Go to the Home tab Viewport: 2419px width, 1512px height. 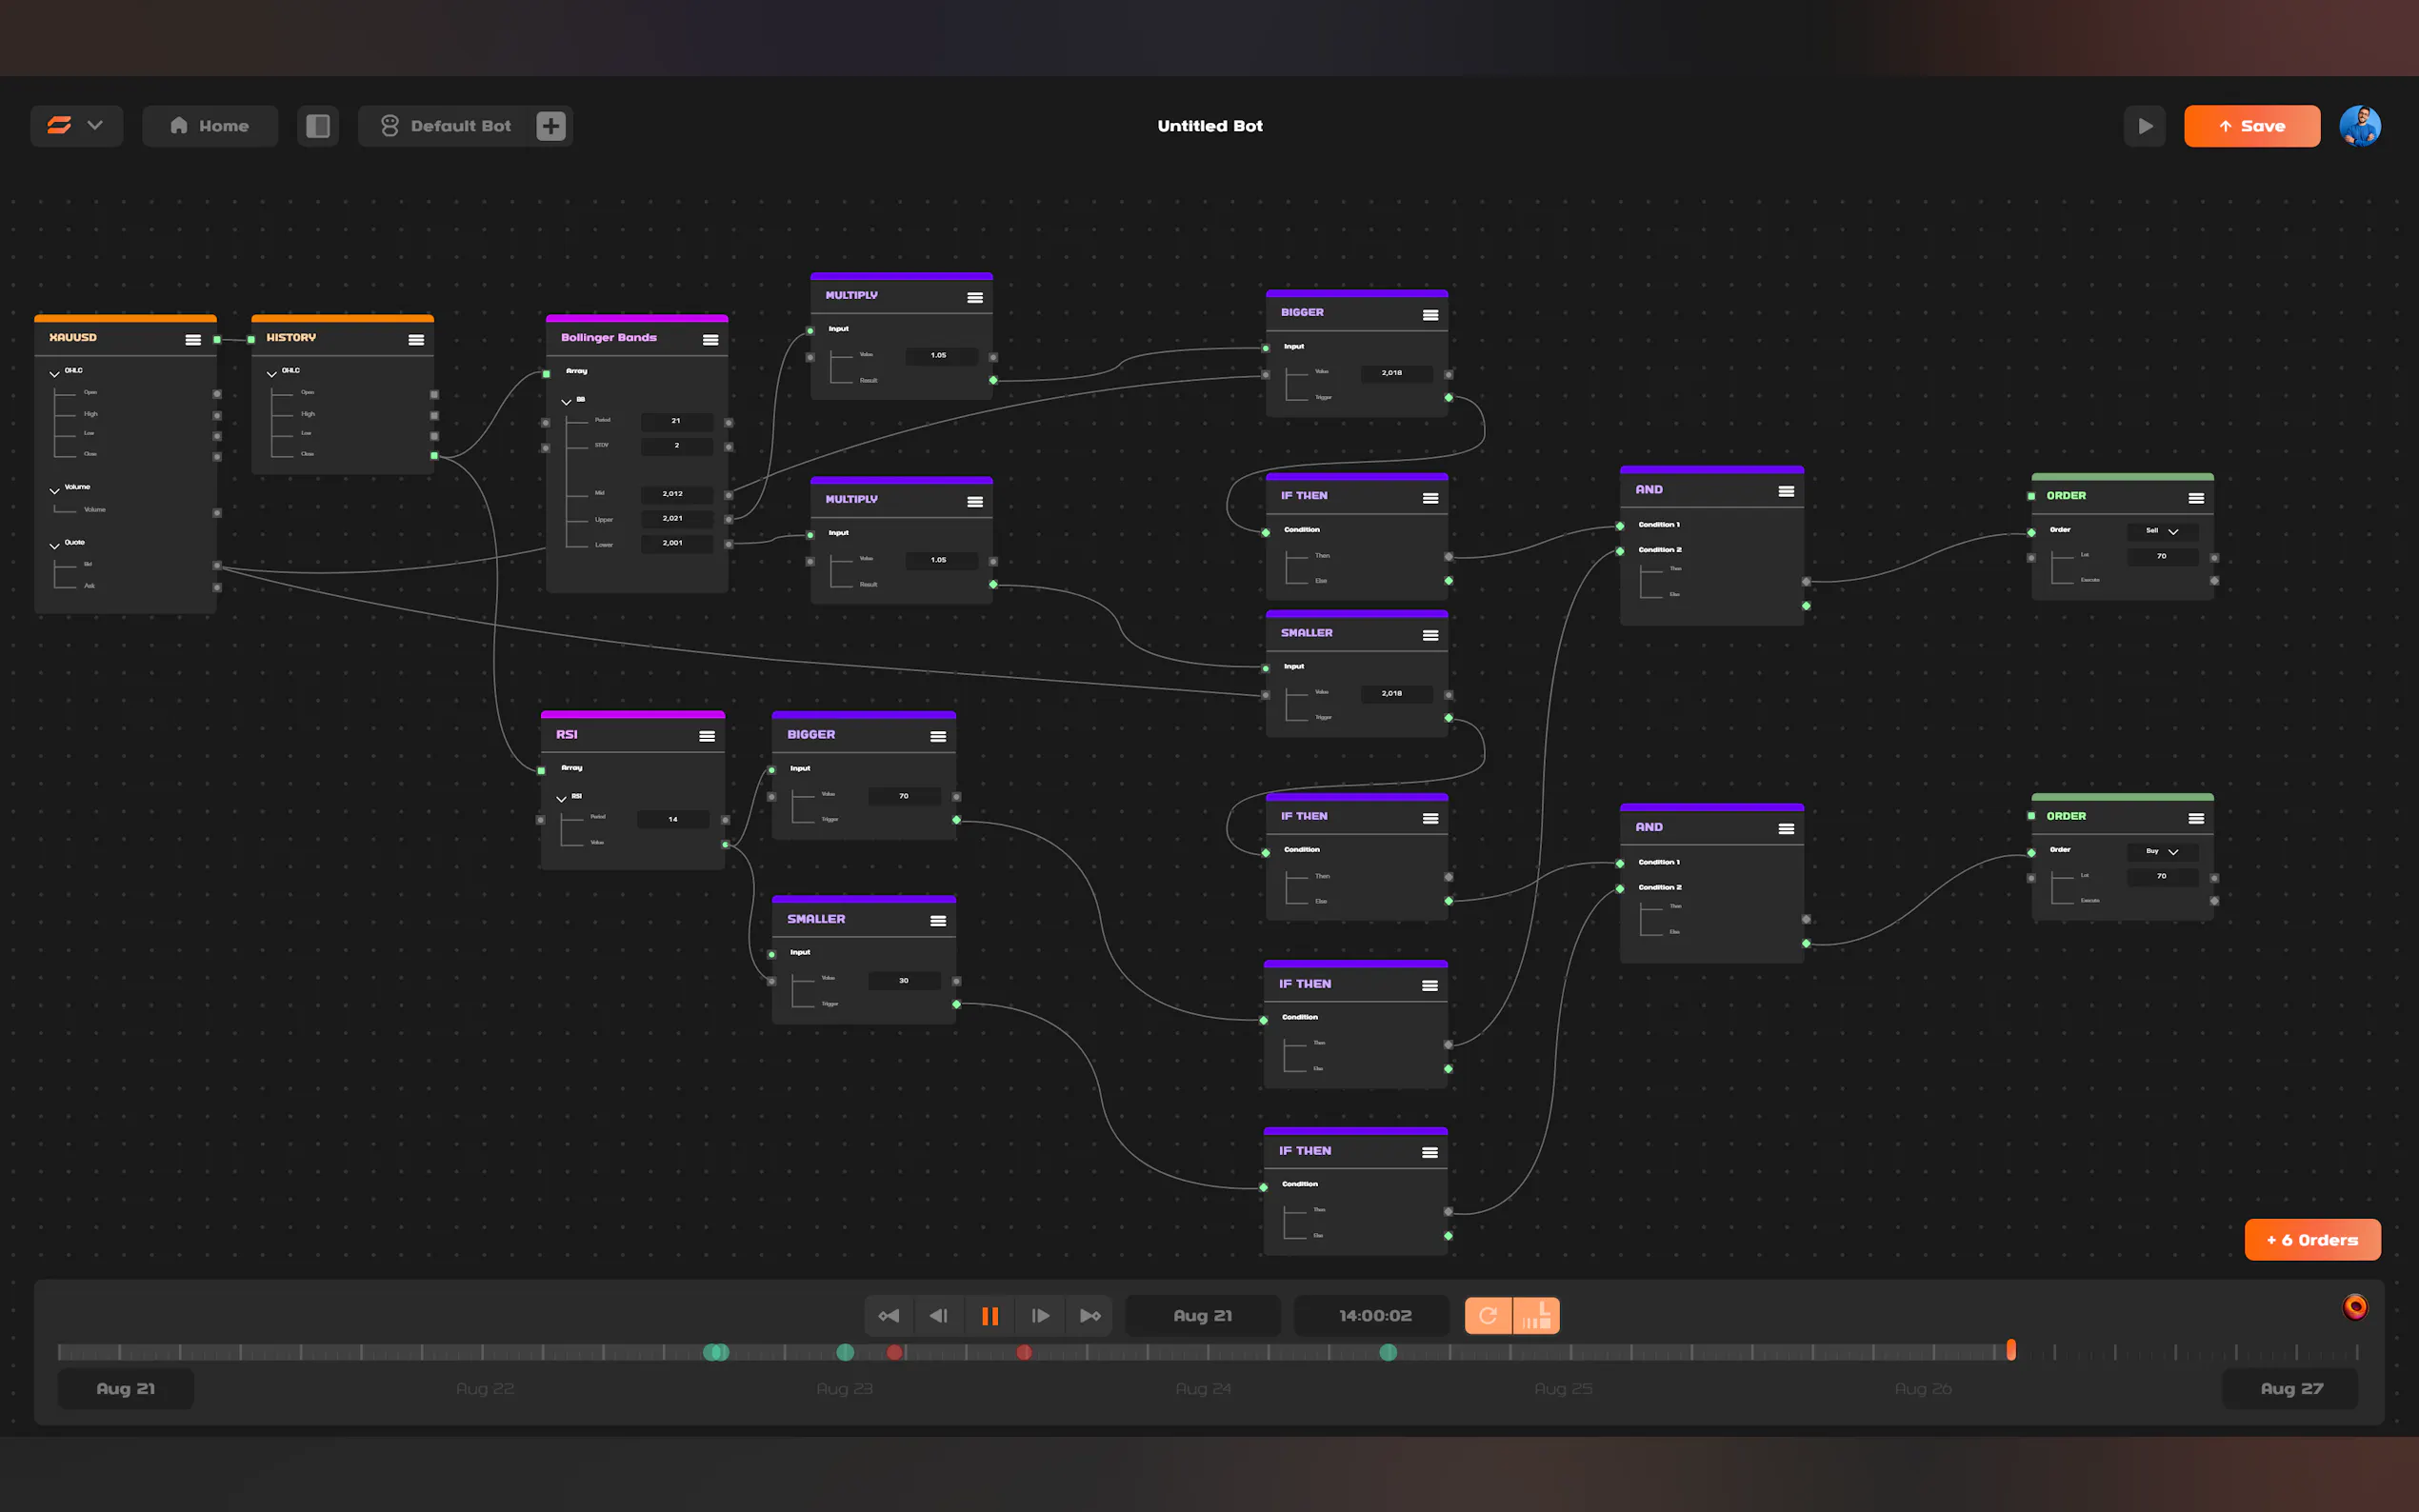pyautogui.click(x=210, y=126)
